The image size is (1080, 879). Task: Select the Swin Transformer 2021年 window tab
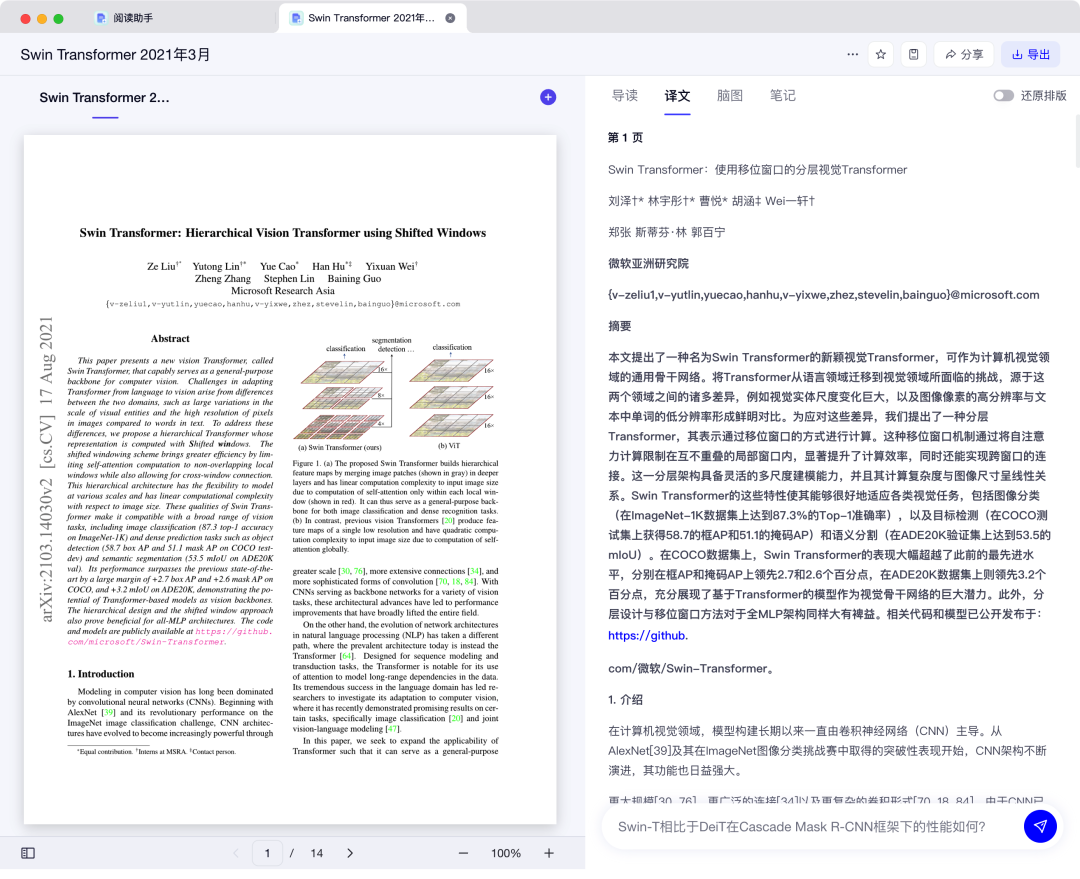pos(371,18)
